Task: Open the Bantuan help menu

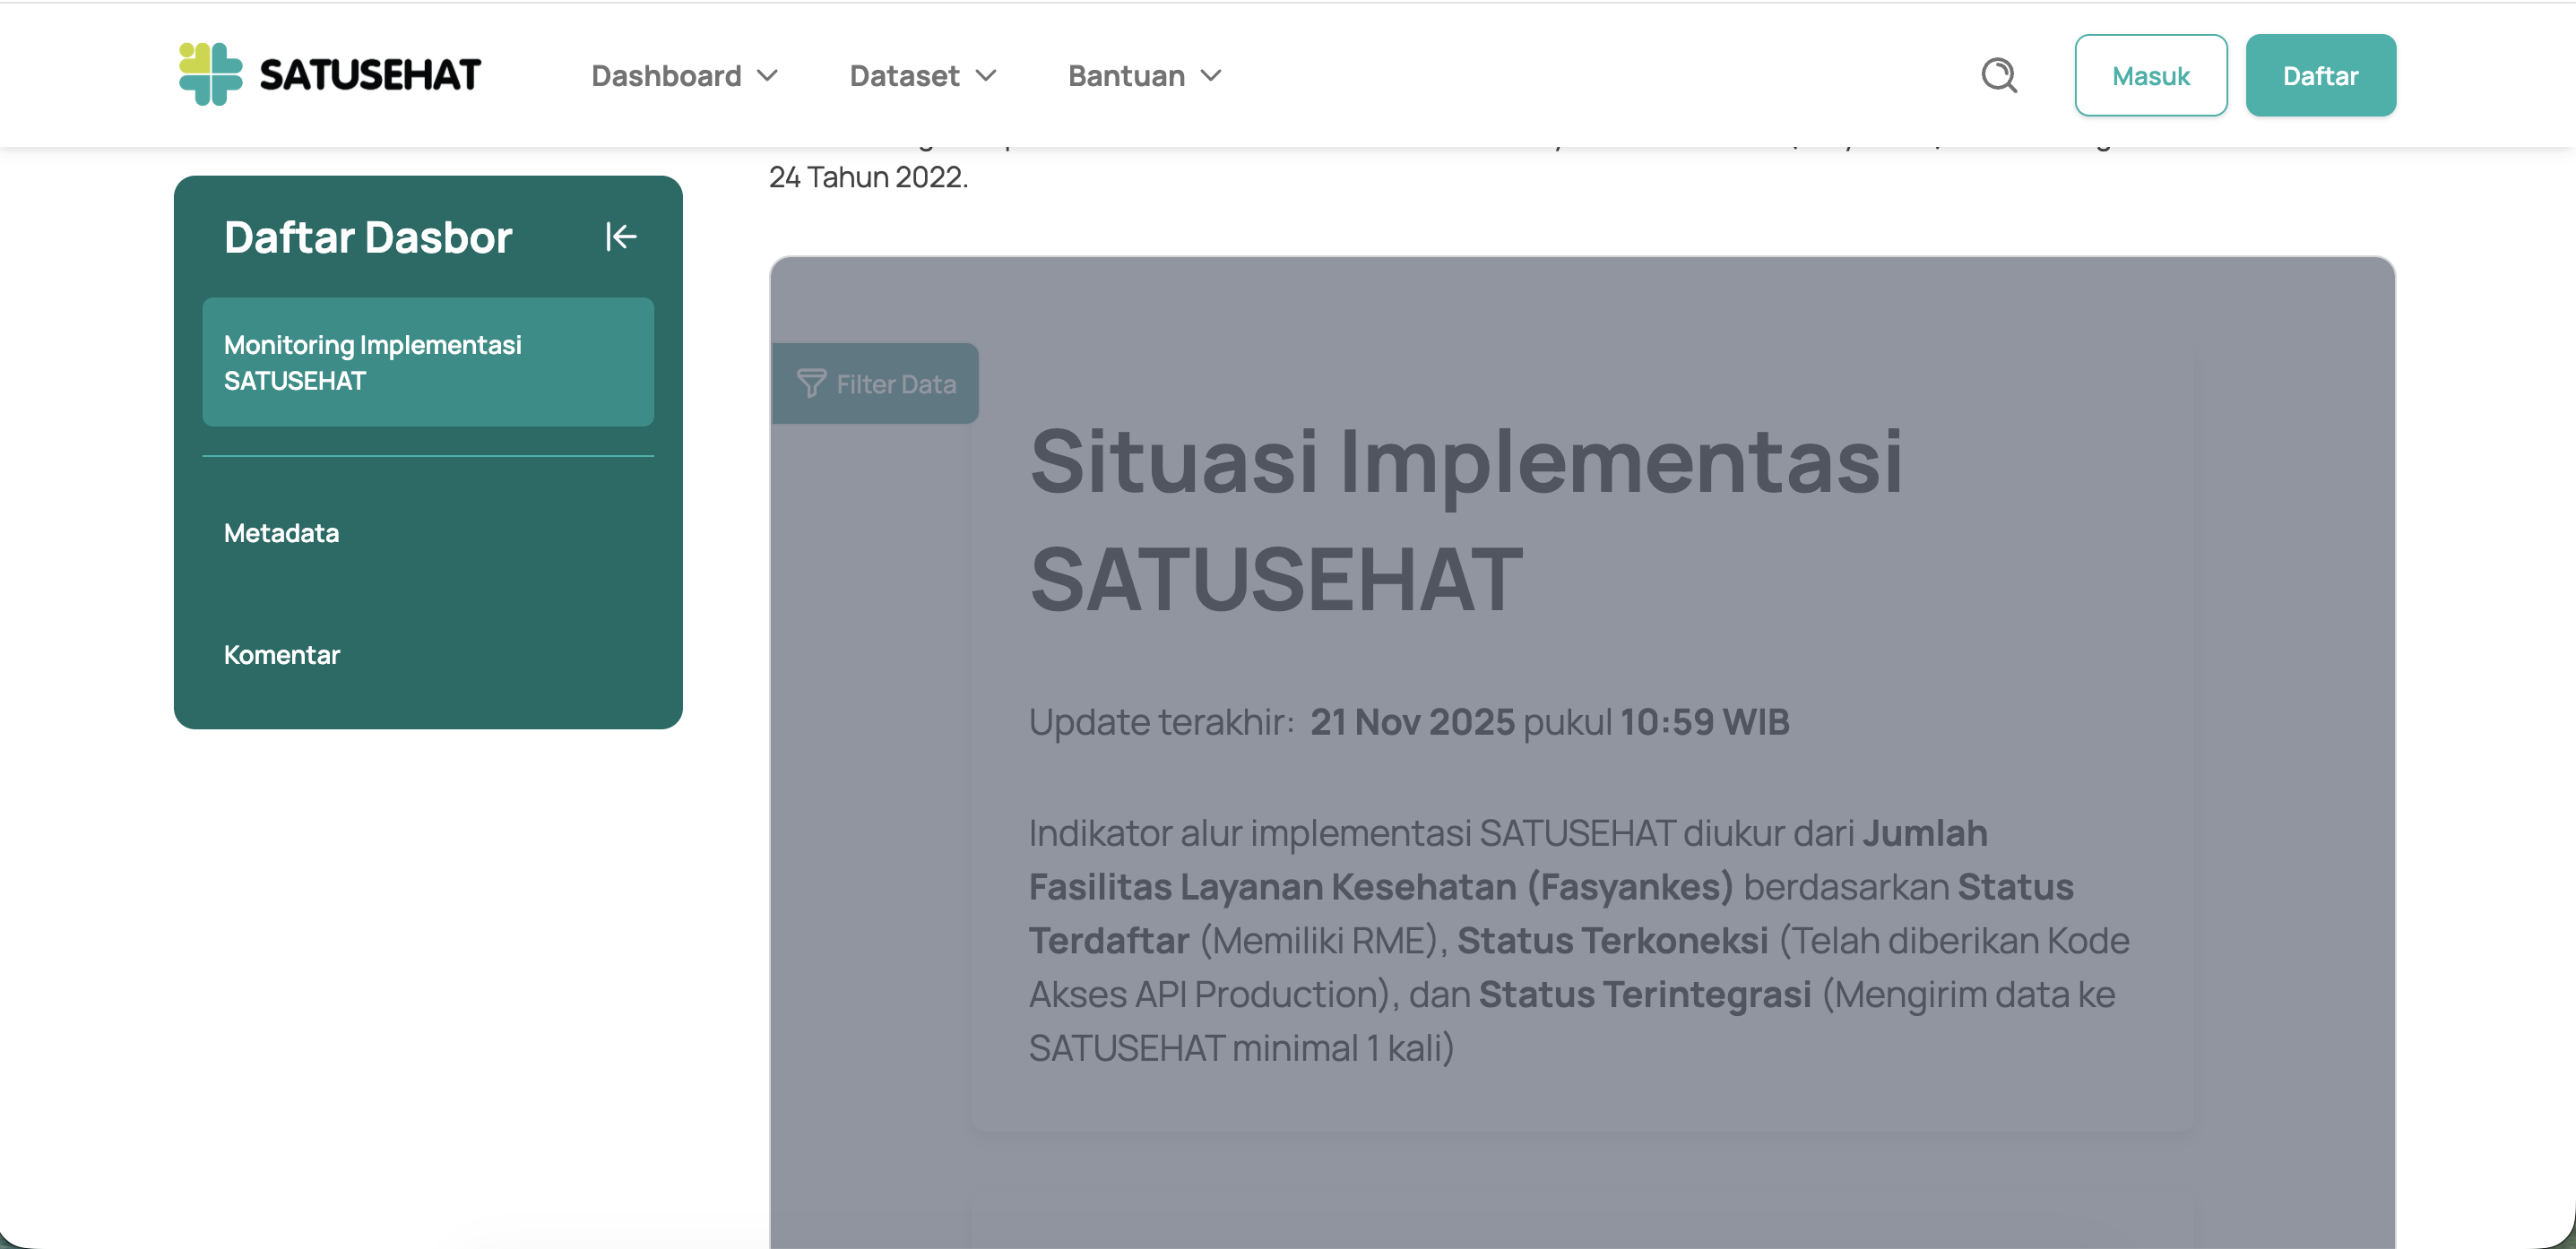Action: click(1126, 76)
